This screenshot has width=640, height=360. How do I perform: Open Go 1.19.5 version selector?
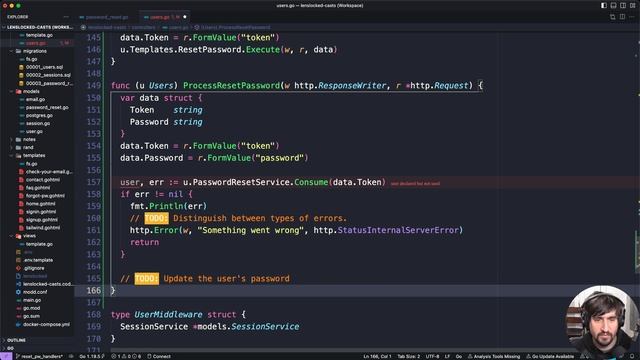(91, 356)
